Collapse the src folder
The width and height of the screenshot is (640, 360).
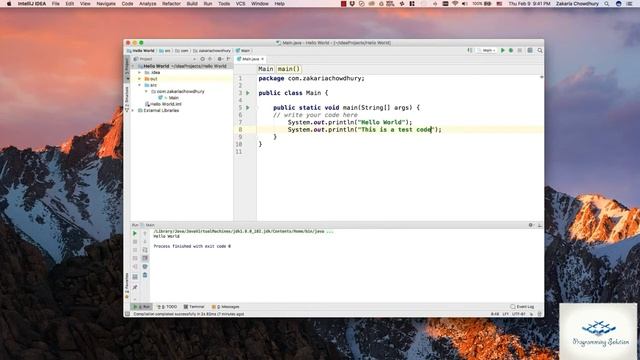pos(140,85)
